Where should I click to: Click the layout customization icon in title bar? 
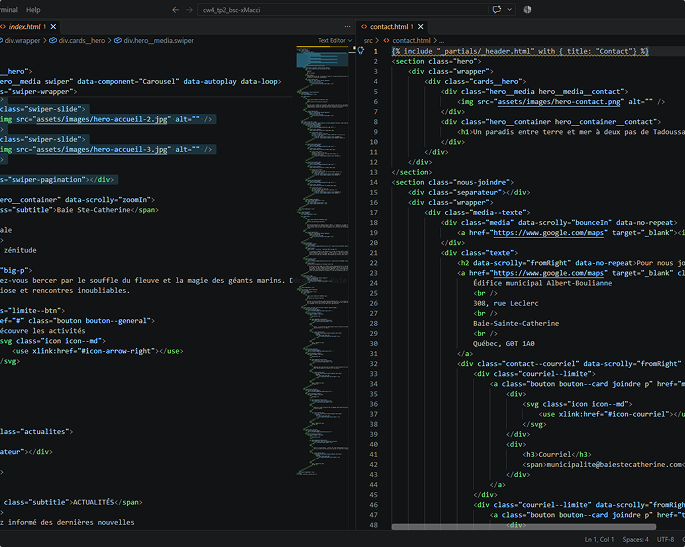(x=527, y=10)
